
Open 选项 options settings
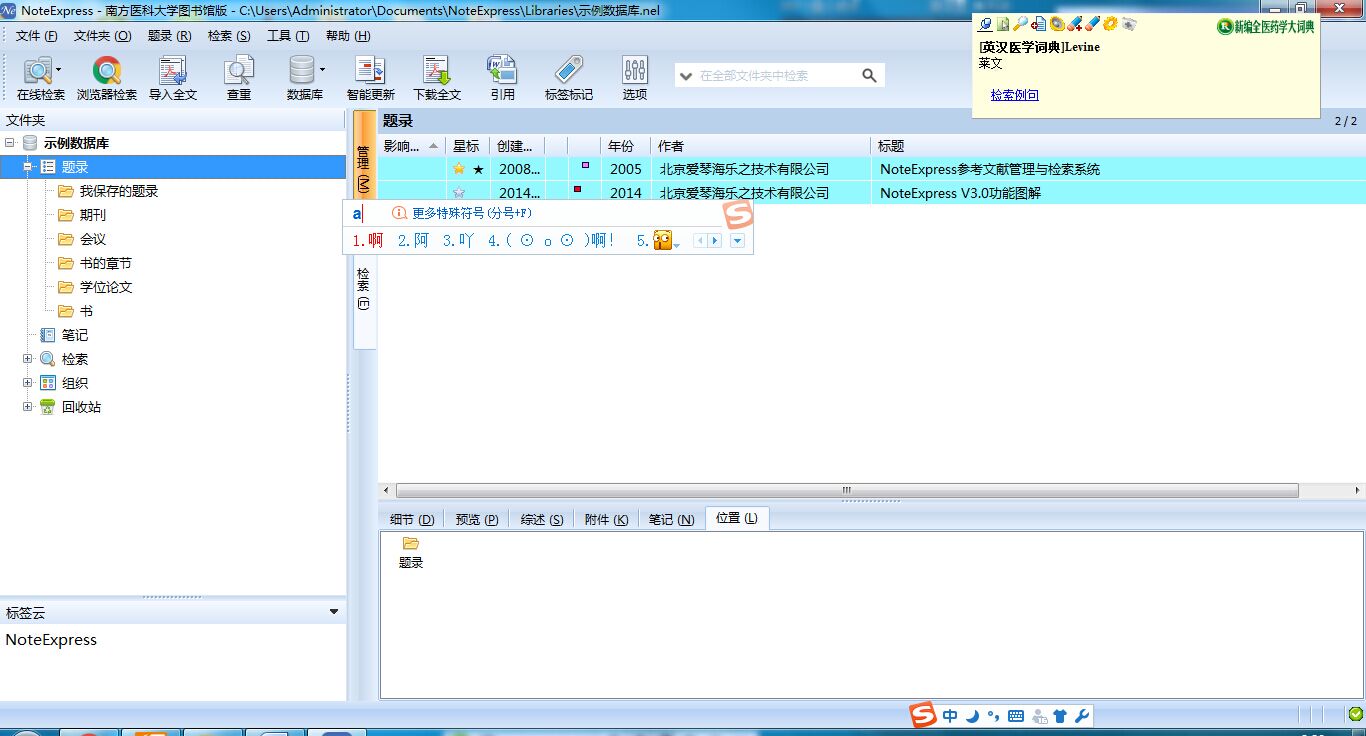pyautogui.click(x=635, y=78)
